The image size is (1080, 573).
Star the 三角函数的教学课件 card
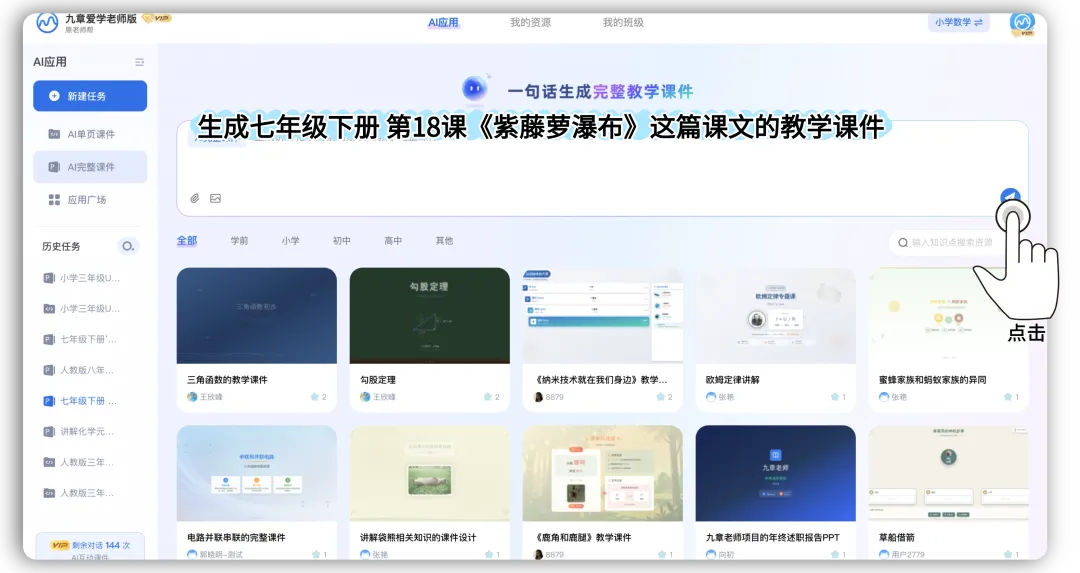pos(315,397)
